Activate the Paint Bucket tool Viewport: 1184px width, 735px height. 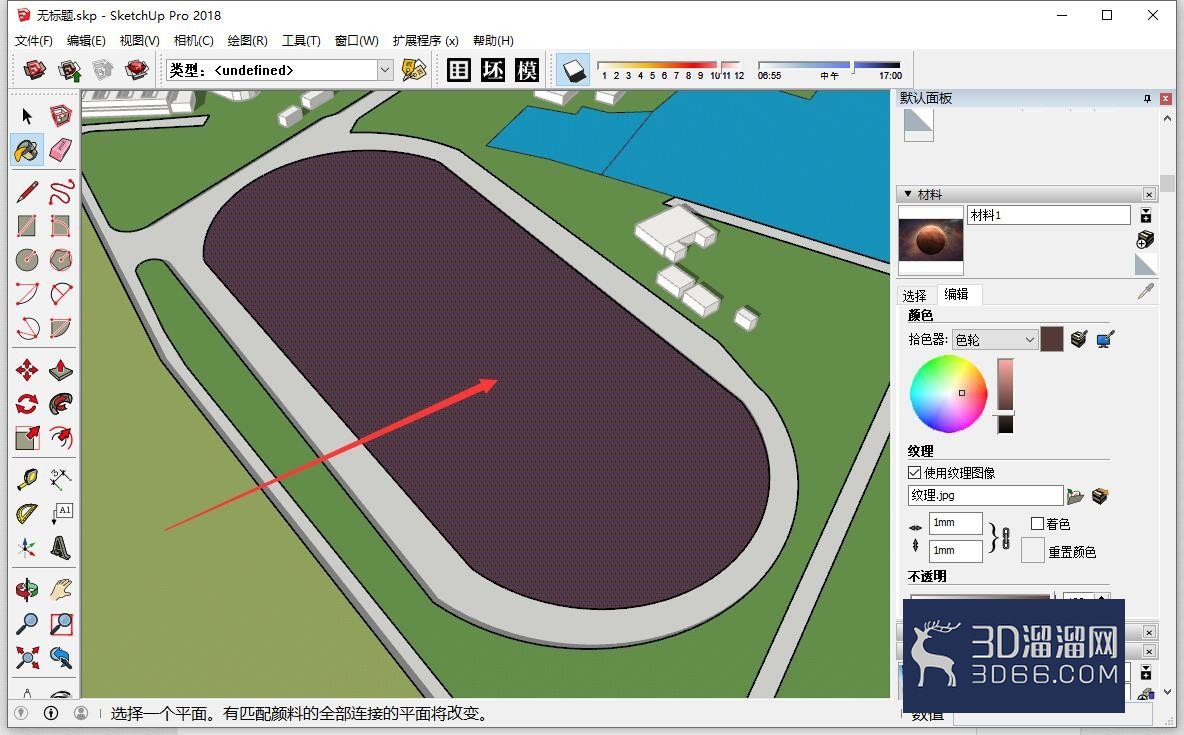tap(27, 150)
